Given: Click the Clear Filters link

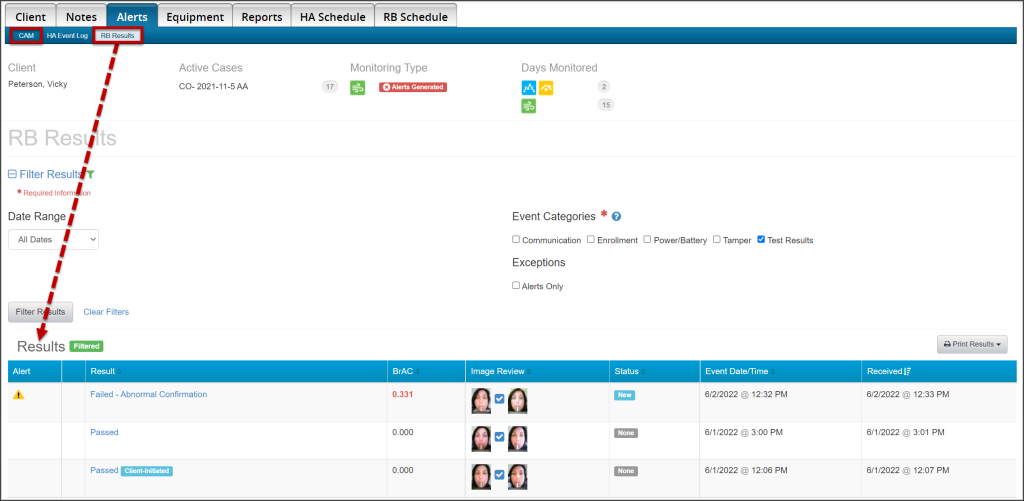Looking at the screenshot, I should (x=106, y=312).
